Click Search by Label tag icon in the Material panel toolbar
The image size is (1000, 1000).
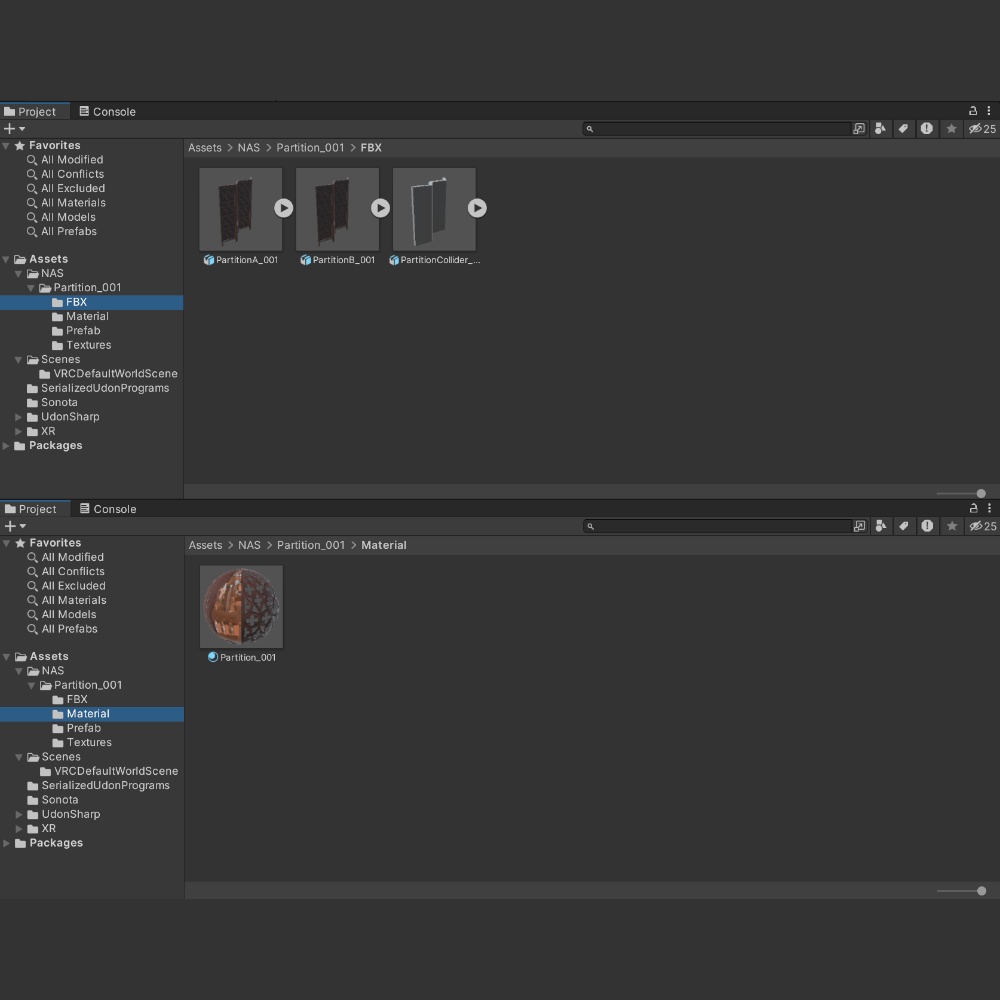(x=904, y=526)
